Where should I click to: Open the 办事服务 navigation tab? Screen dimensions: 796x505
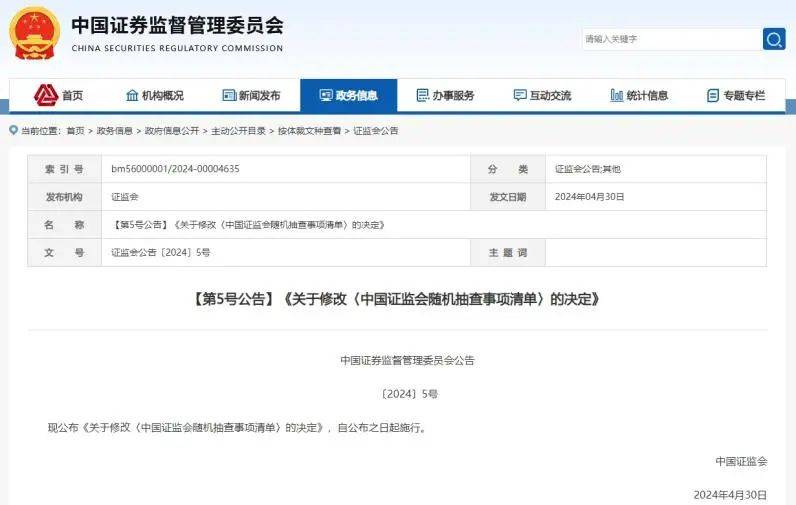pyautogui.click(x=445, y=95)
